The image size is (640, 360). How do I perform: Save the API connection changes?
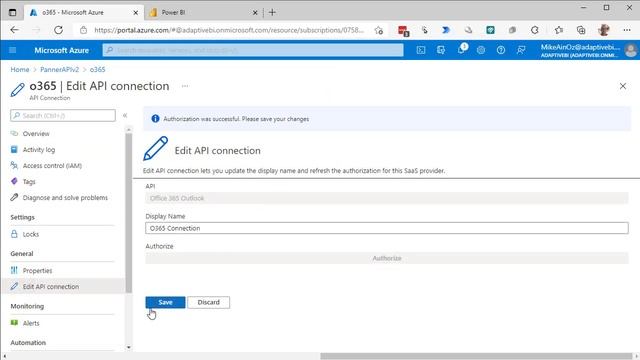pyautogui.click(x=165, y=302)
